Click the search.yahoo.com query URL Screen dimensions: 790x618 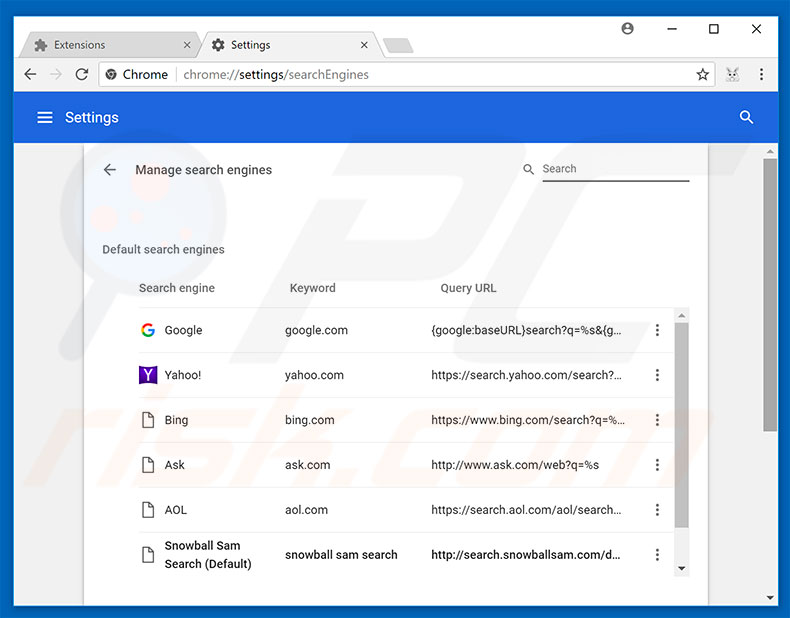click(x=526, y=375)
